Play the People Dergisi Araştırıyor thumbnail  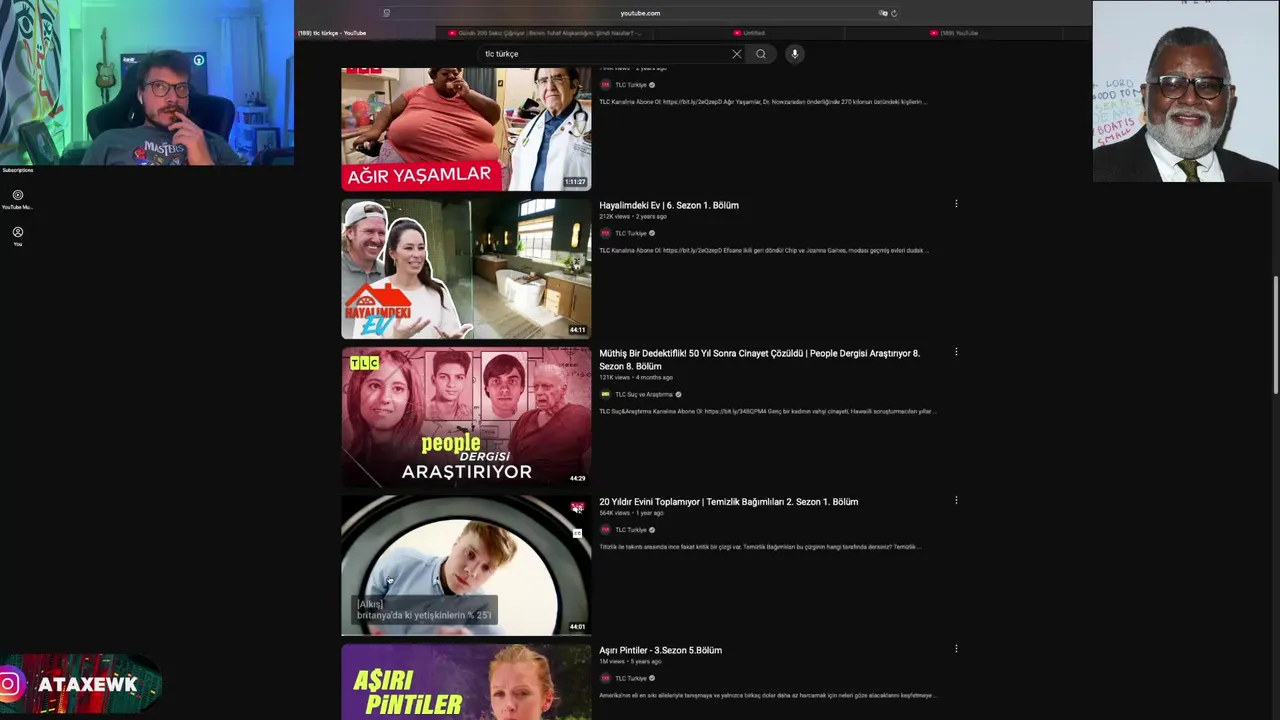tap(466, 417)
